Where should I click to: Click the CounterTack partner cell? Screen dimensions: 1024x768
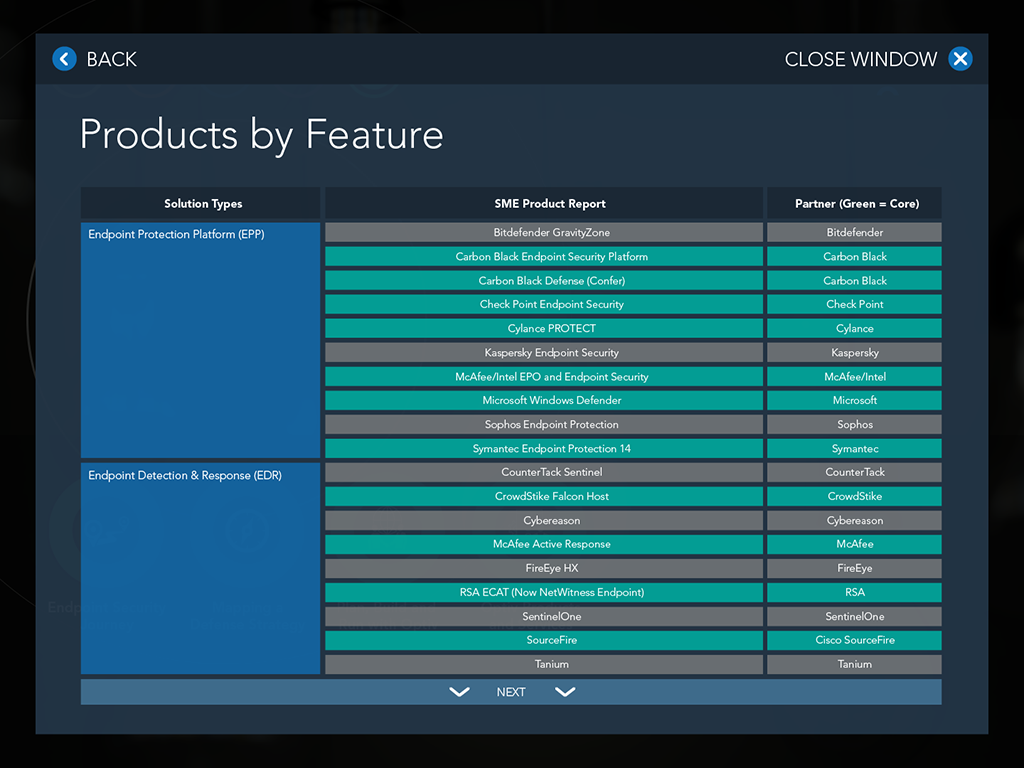tap(854, 472)
